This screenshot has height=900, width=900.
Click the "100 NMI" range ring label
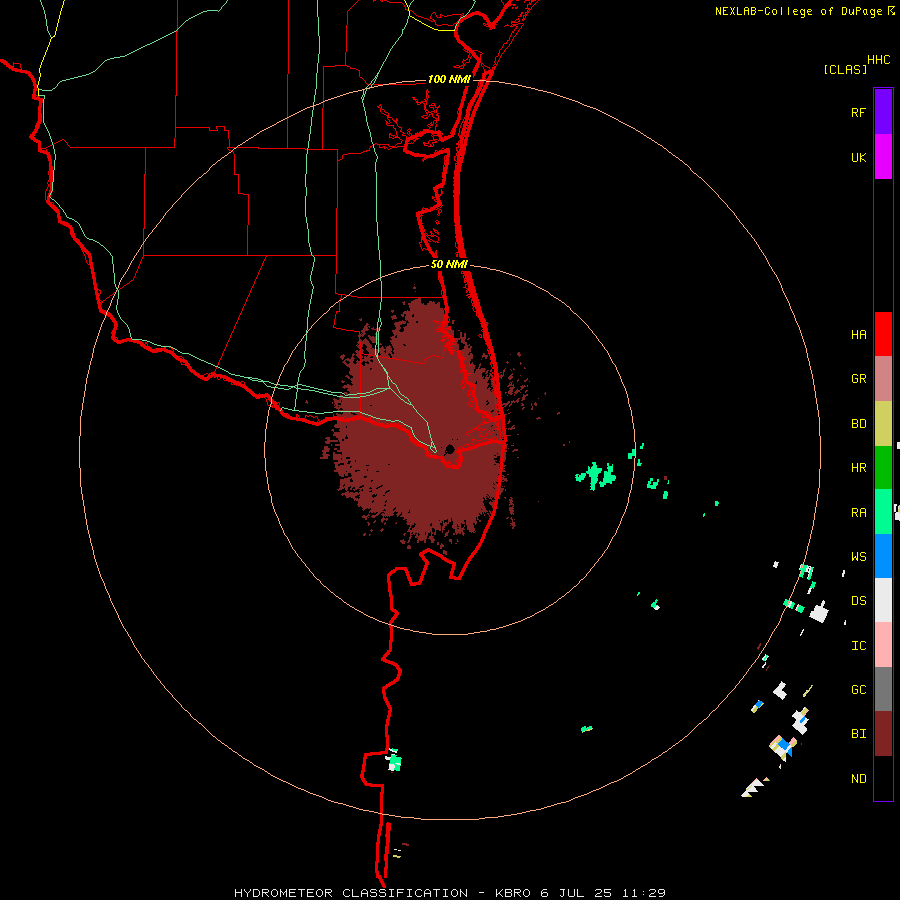click(448, 79)
